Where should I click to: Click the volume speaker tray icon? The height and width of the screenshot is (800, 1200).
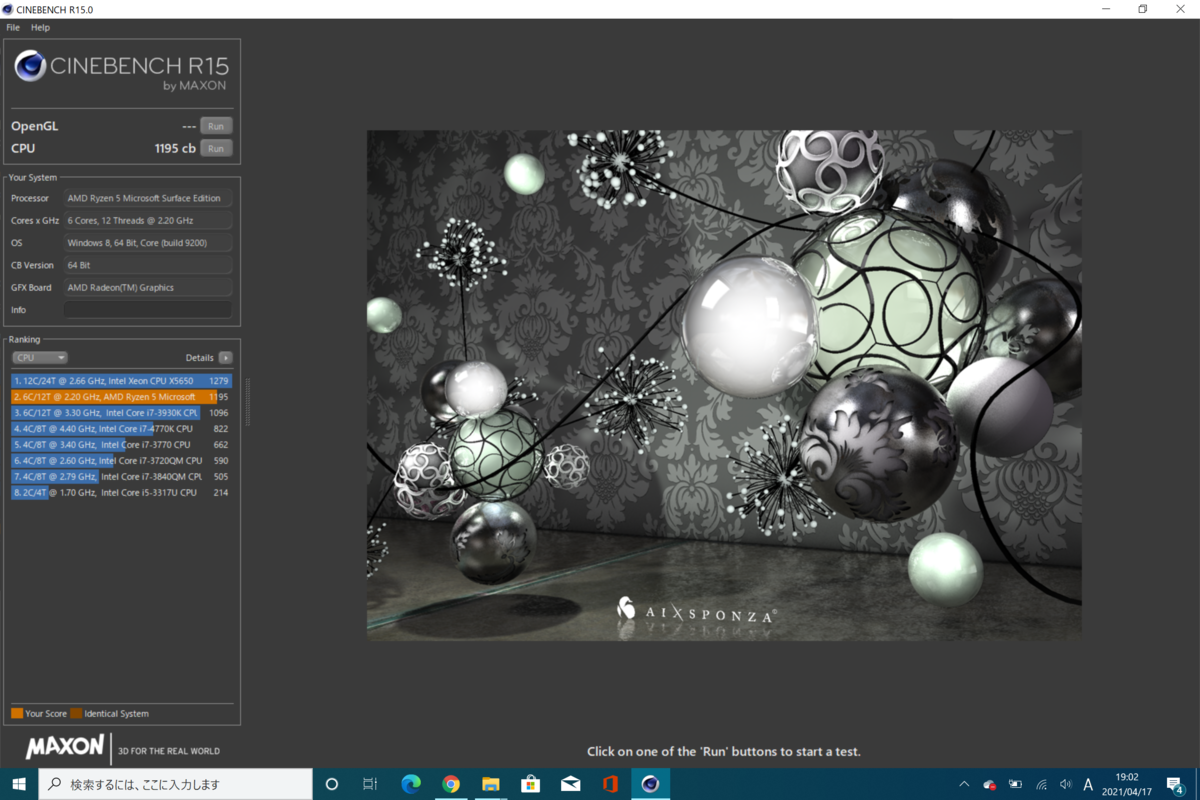click(x=1065, y=785)
